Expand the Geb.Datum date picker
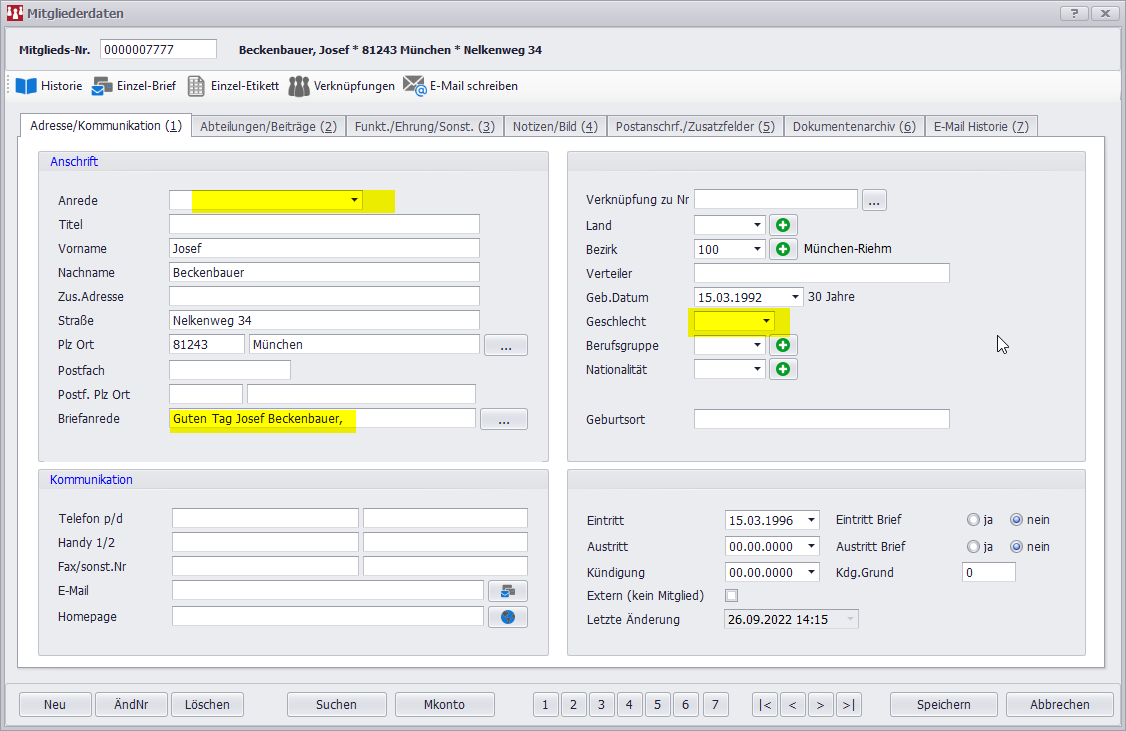This screenshot has height=731, width=1126. [x=795, y=297]
